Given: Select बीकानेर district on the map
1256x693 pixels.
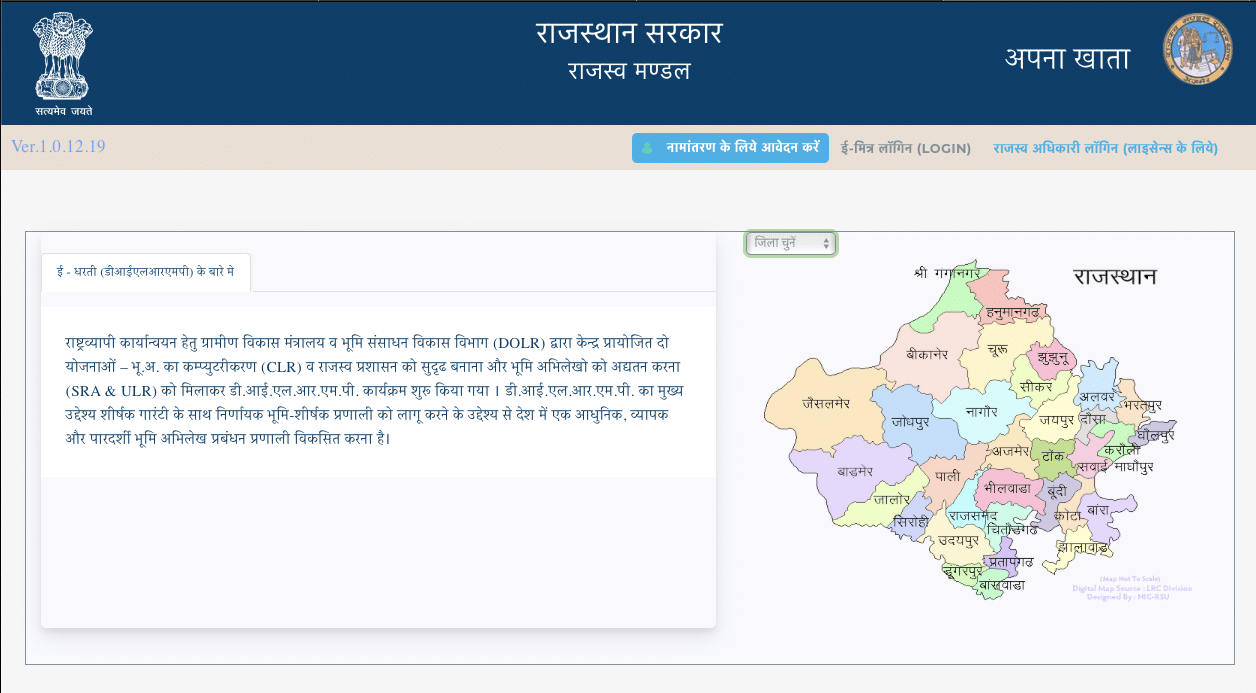Looking at the screenshot, I should click(925, 354).
